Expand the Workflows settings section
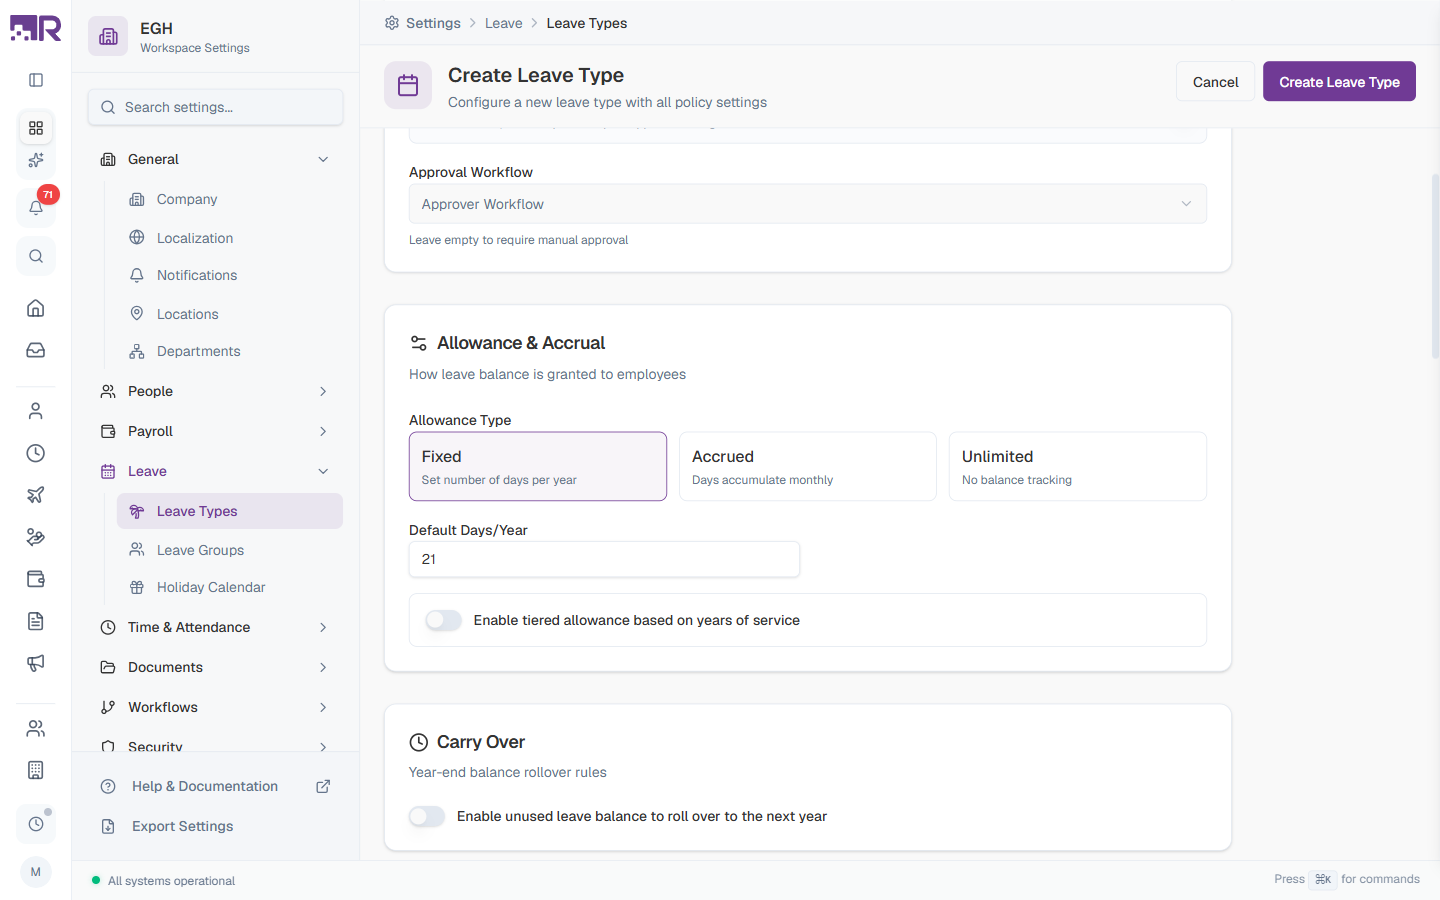 [216, 707]
